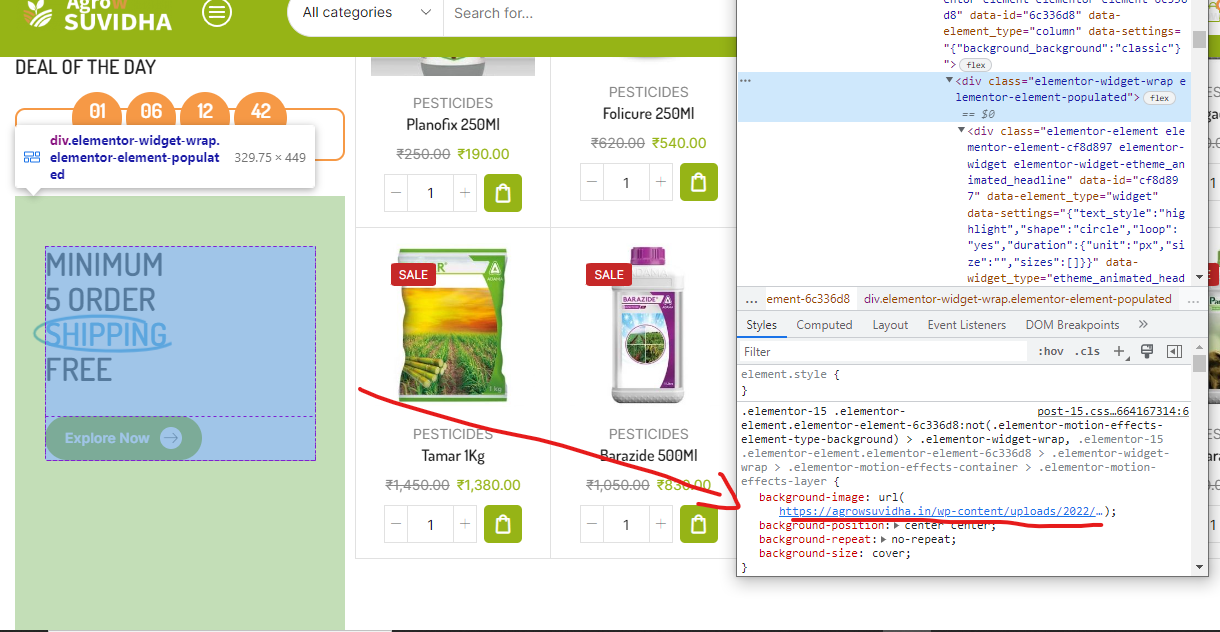Select breadcrumb ement-6c336d8

coord(808,299)
